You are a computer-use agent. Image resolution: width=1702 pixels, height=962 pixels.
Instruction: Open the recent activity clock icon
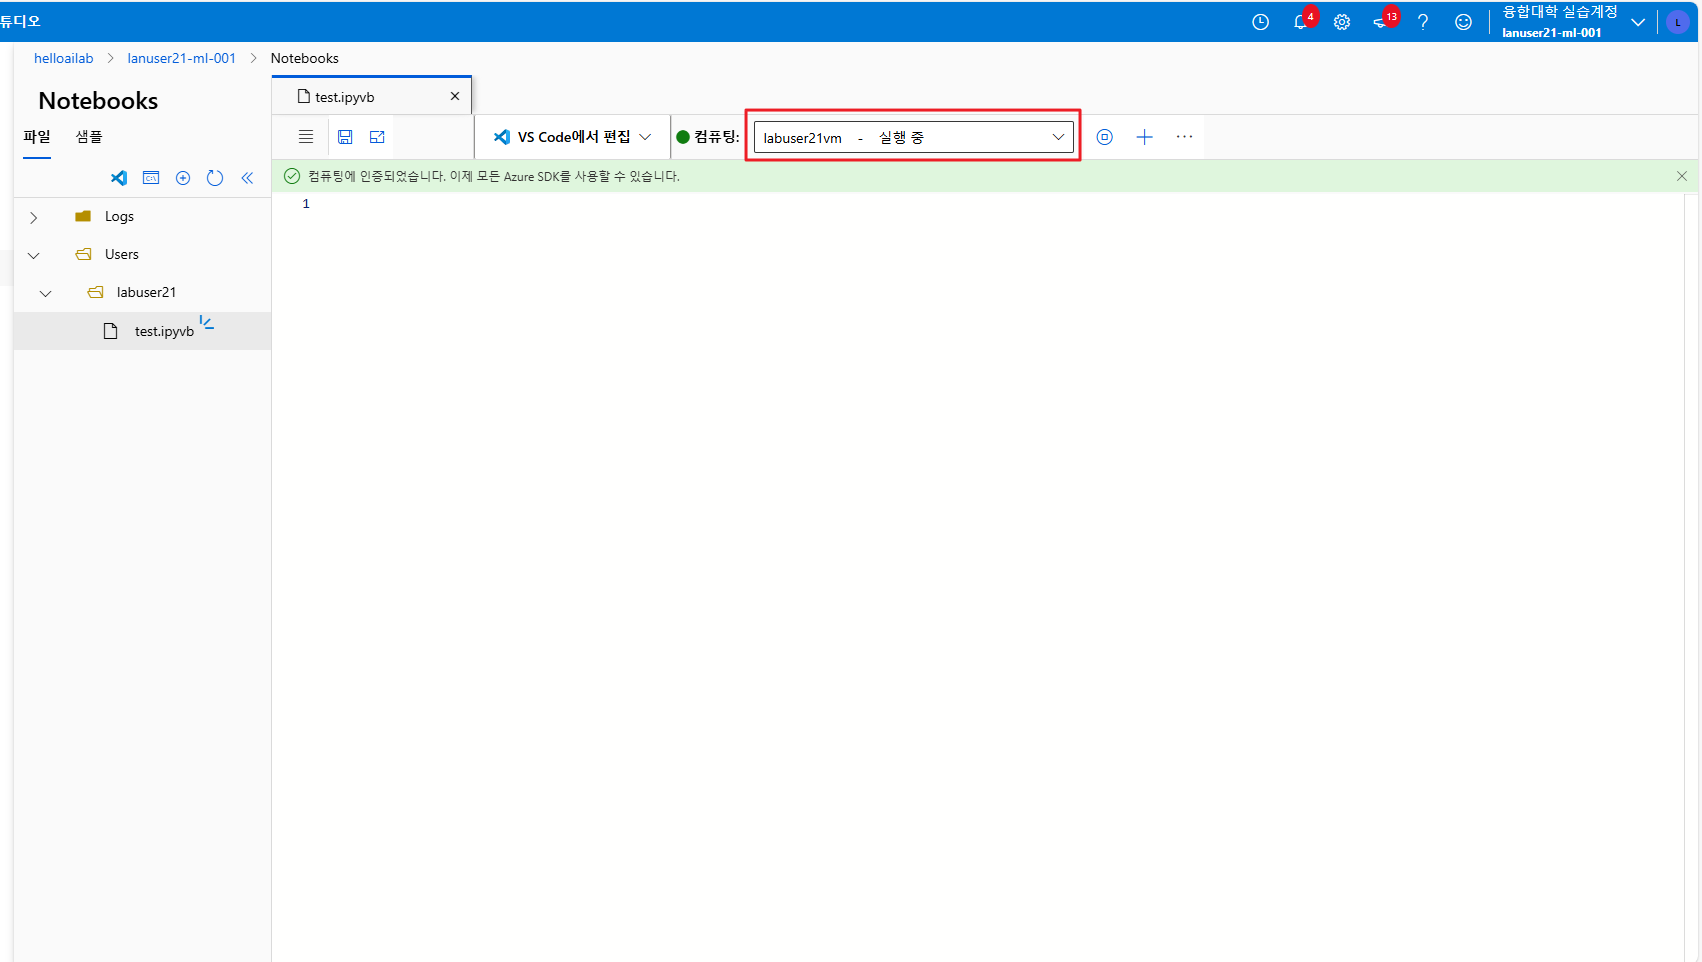coord(1260,22)
